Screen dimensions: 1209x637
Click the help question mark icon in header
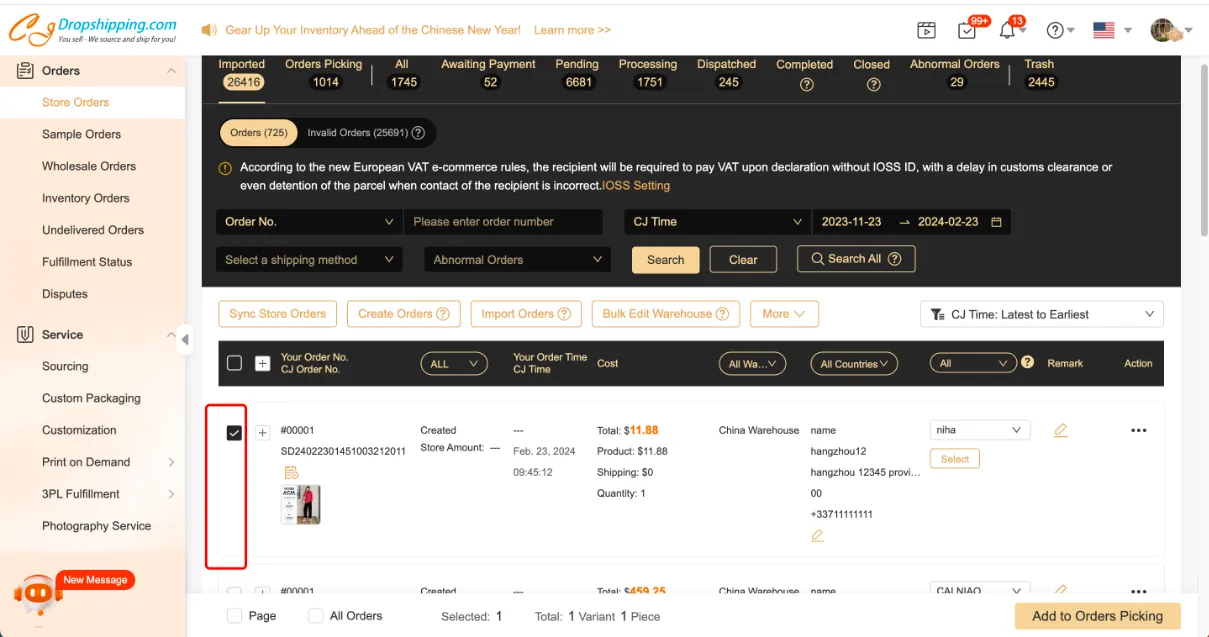1054,30
